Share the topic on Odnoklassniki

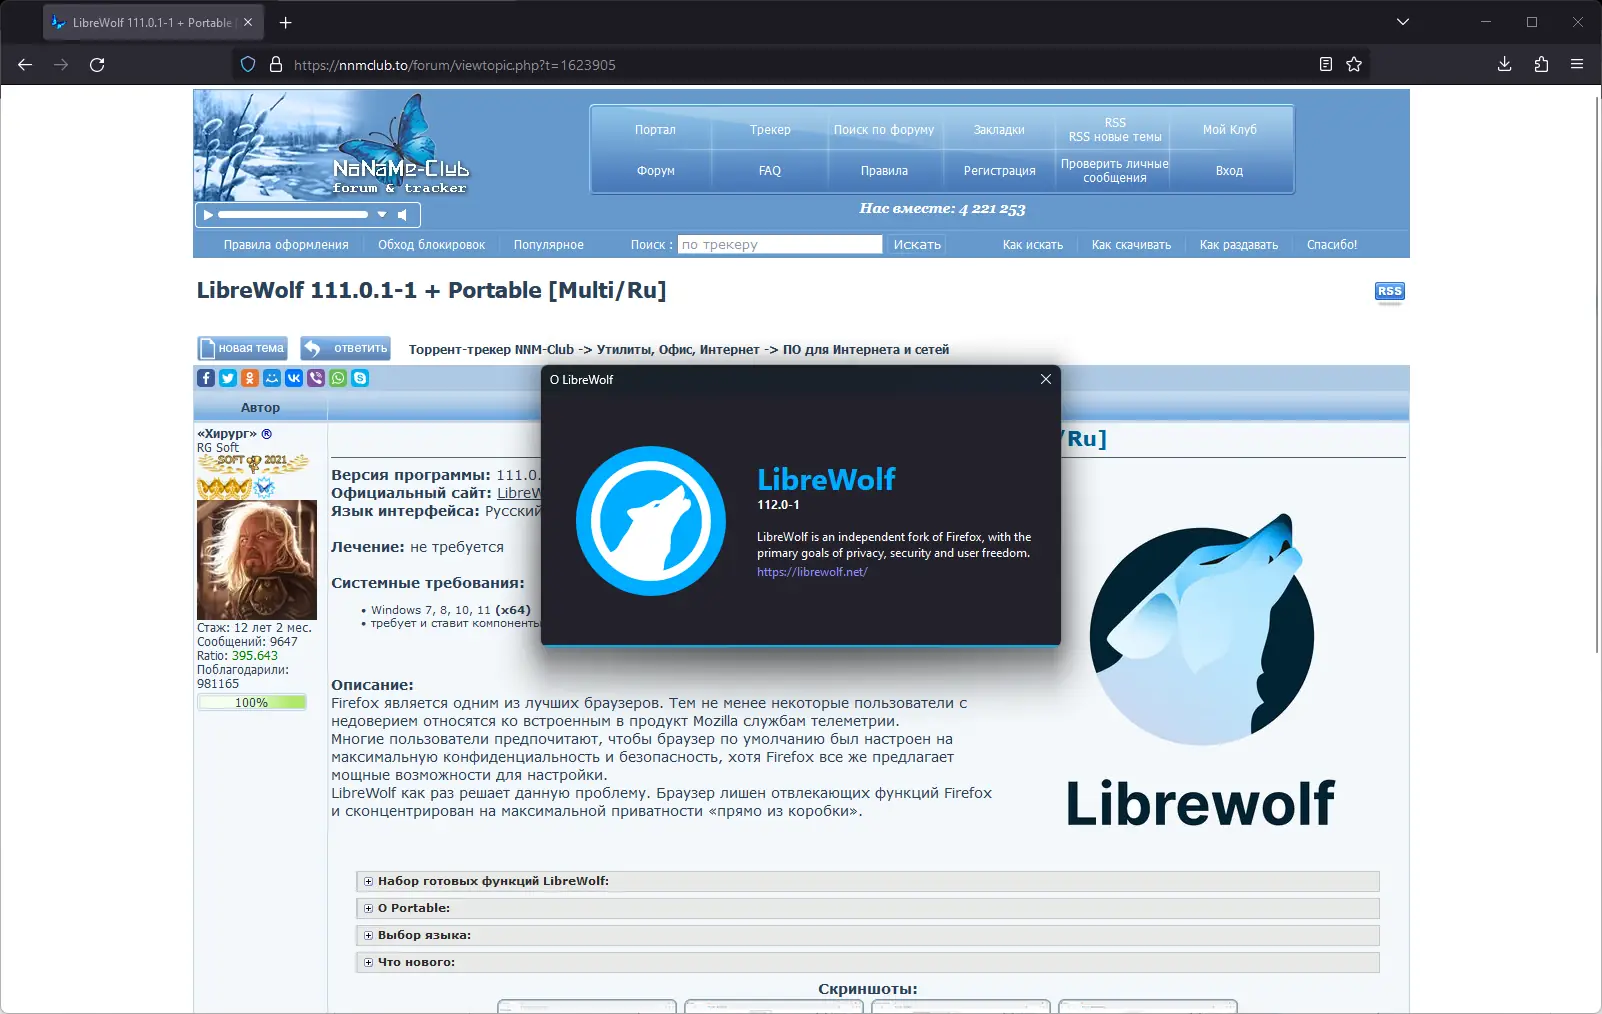pos(250,378)
